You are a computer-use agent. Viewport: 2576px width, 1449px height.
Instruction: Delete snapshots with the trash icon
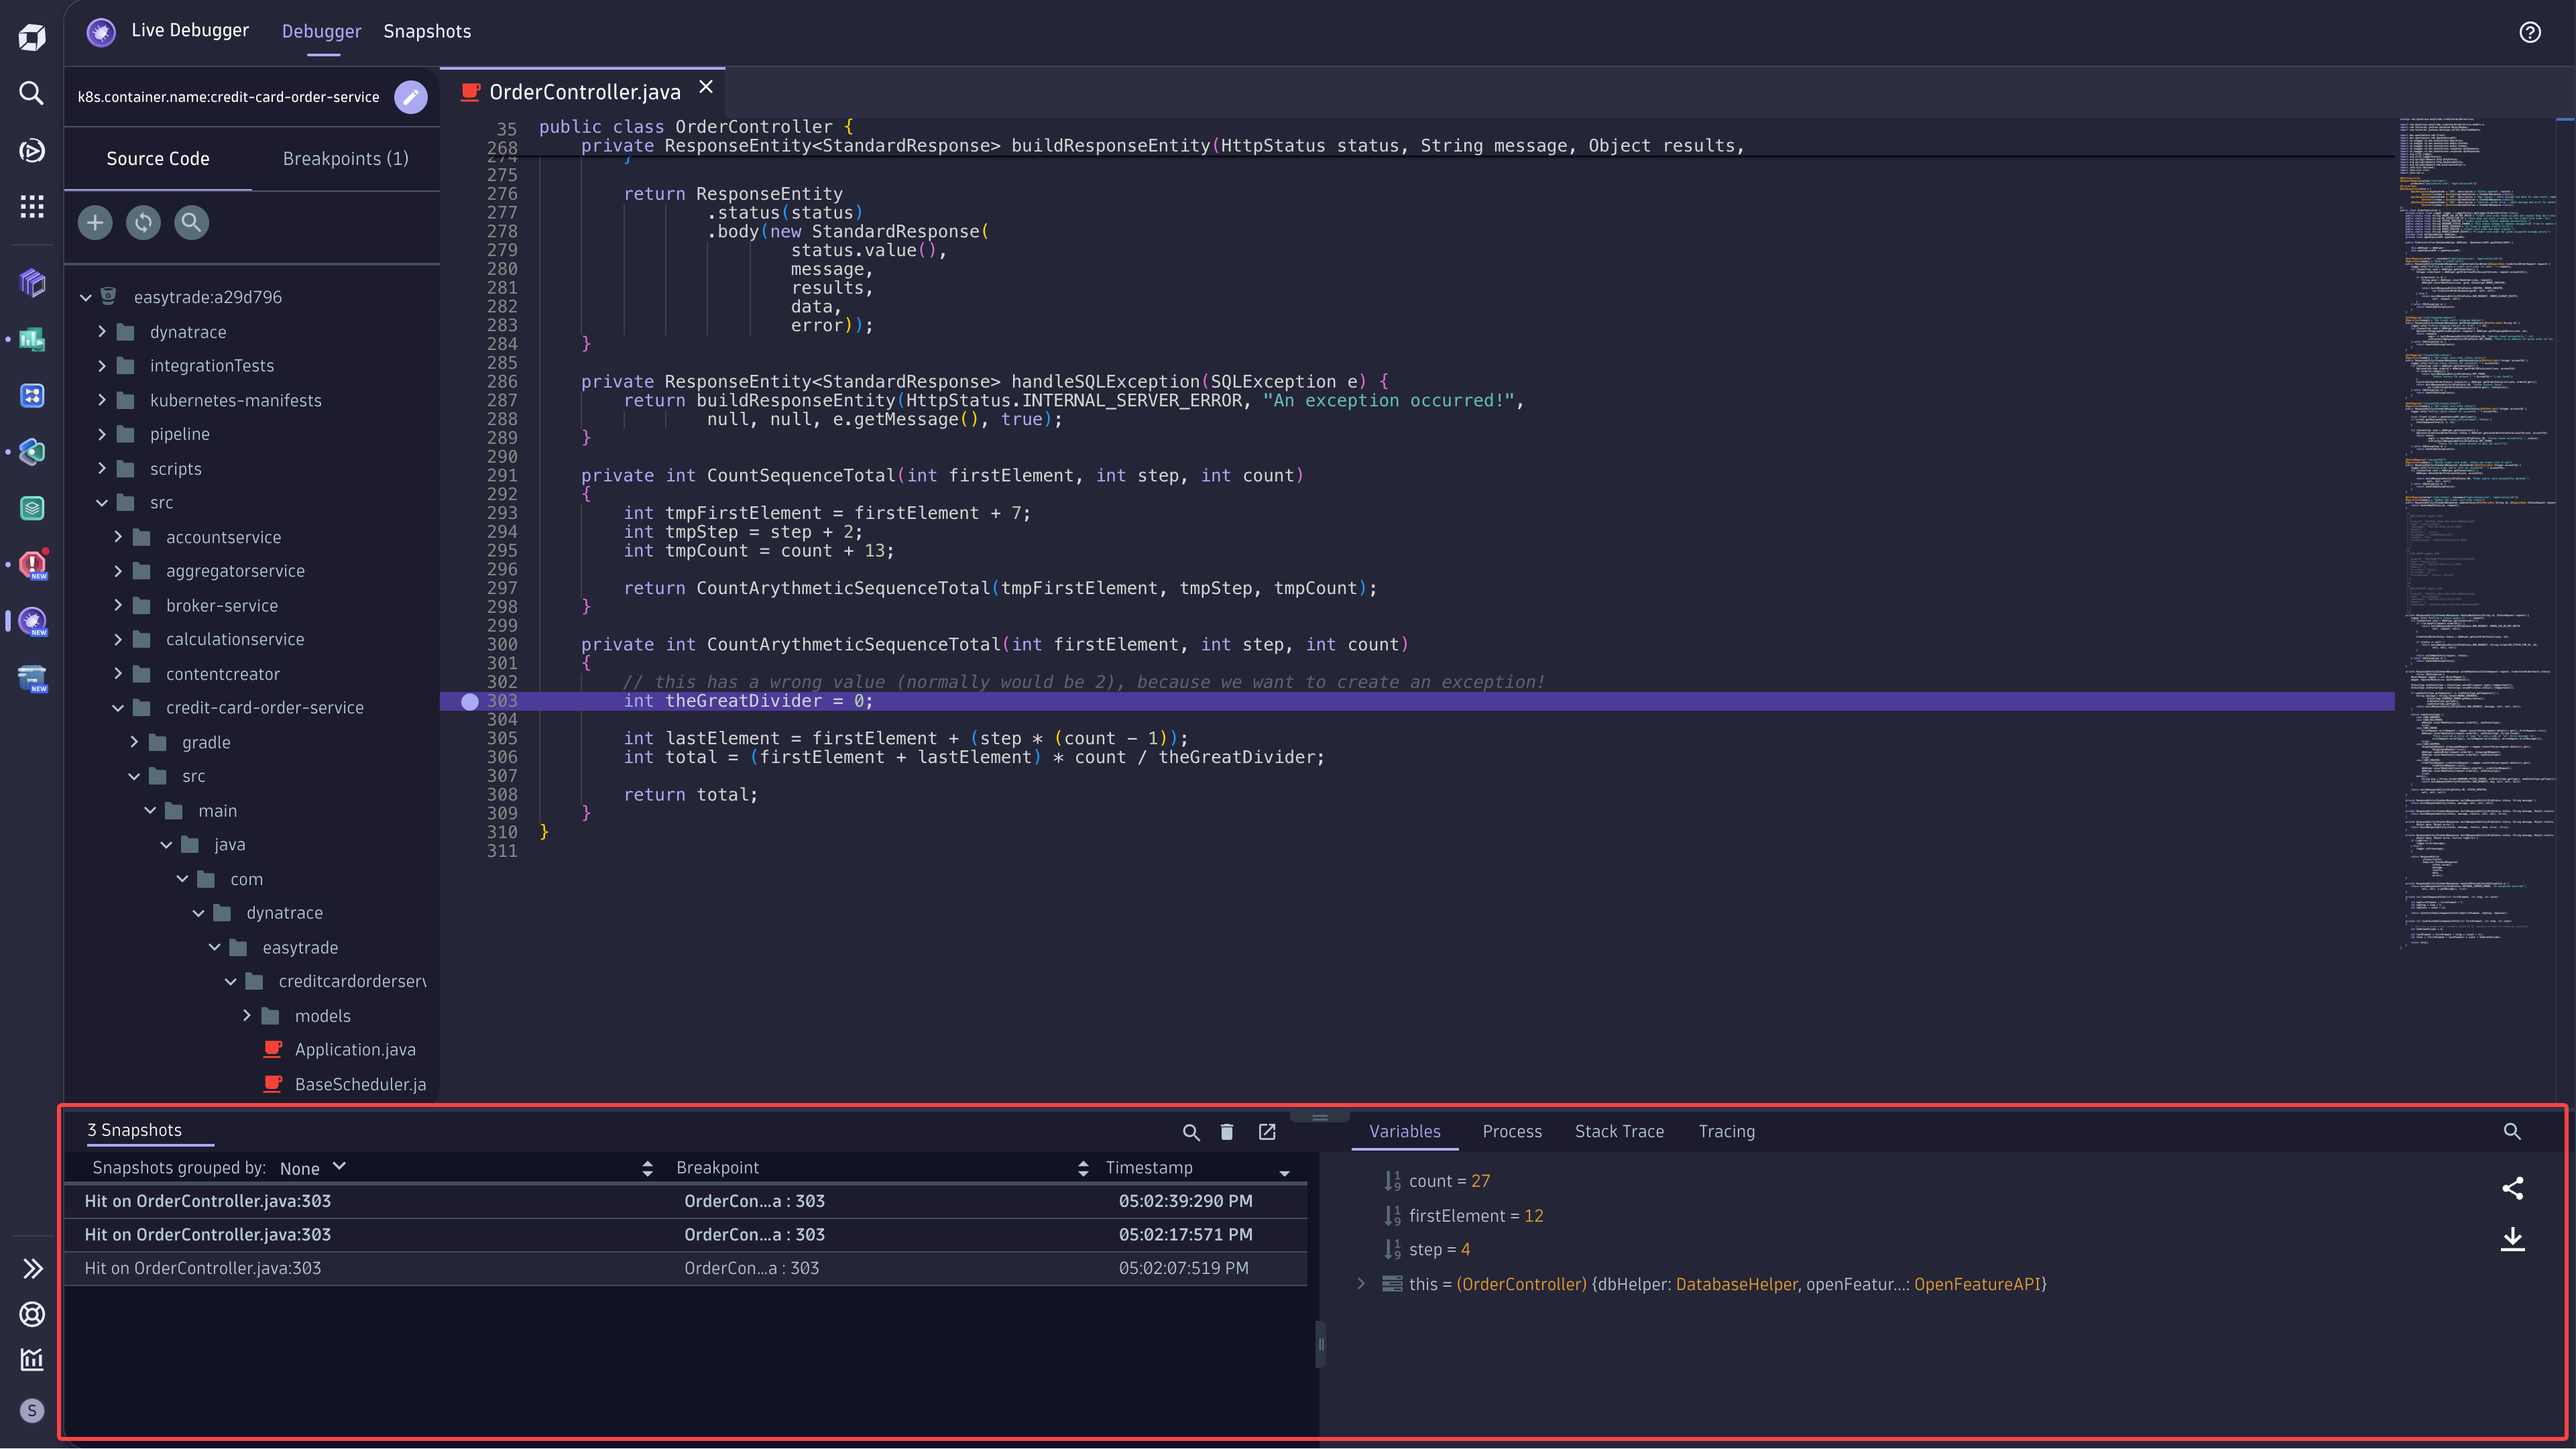click(1227, 1132)
